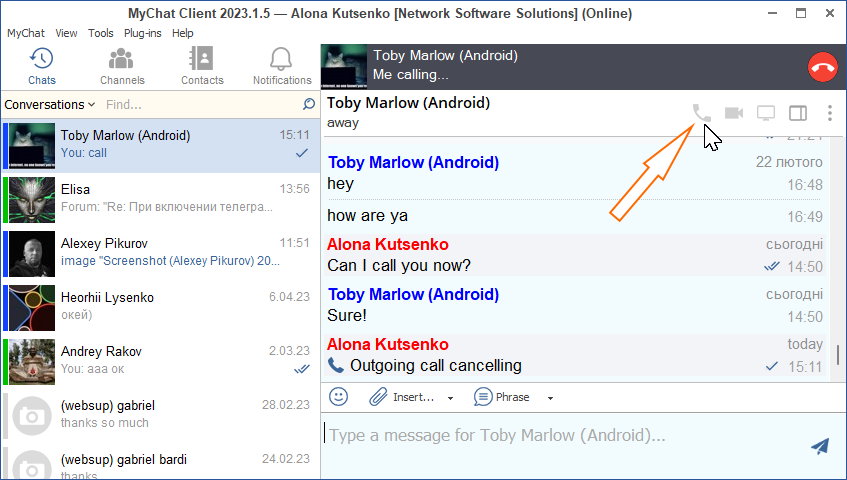Image resolution: width=847 pixels, height=480 pixels.
Task: Click the 'away' status text under chat title
Action: [x=342, y=123]
